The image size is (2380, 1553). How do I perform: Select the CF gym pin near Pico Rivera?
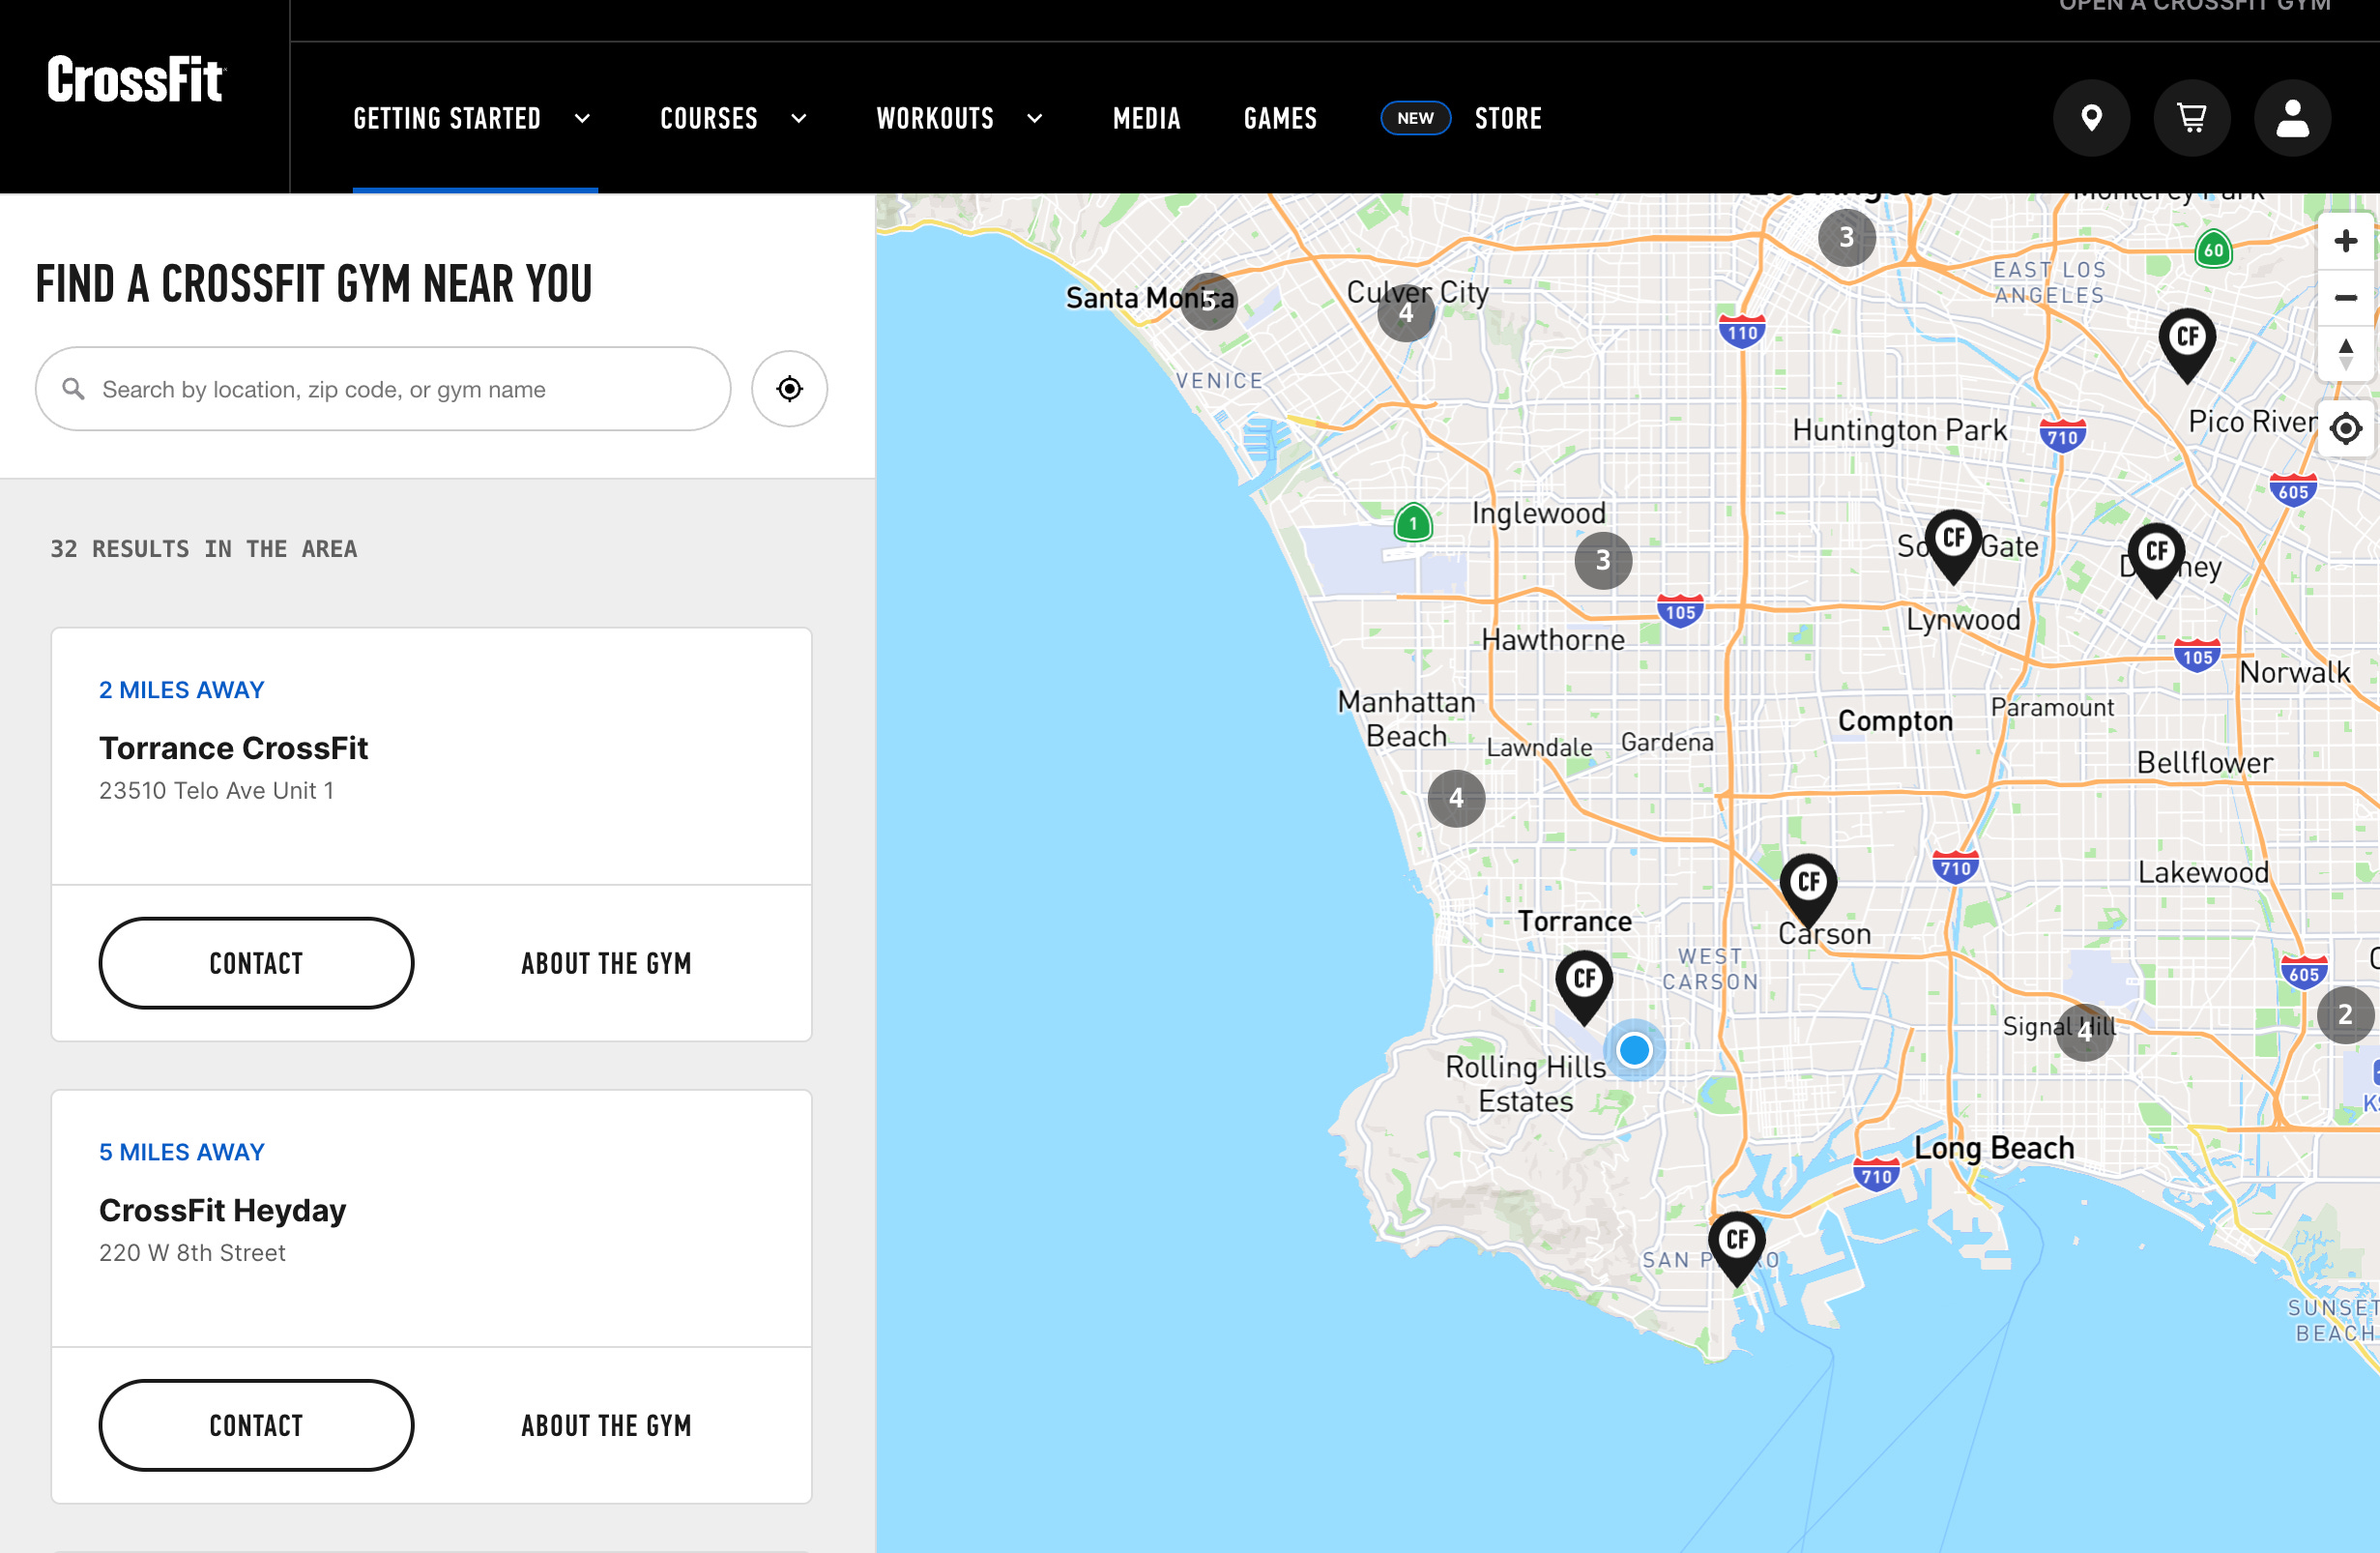pos(2187,344)
